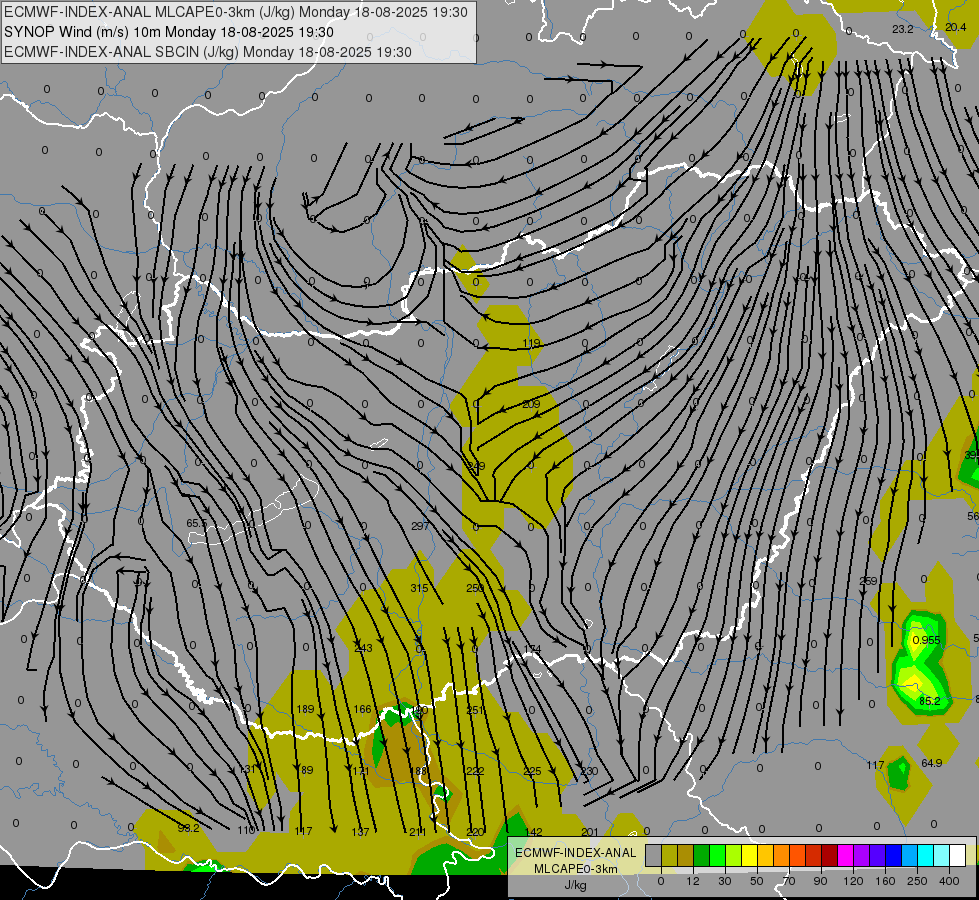Click legend tick label 70
This screenshot has height=900, width=979.
tap(789, 881)
